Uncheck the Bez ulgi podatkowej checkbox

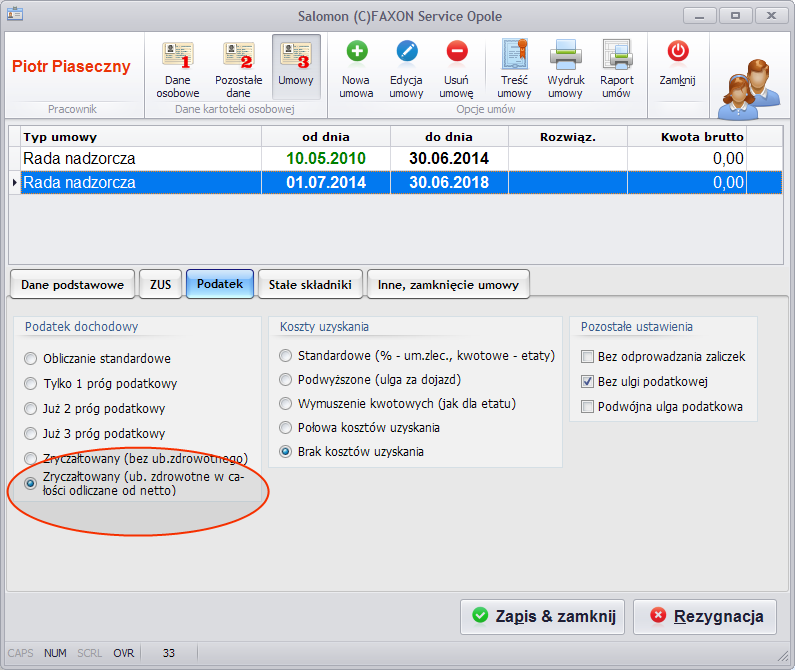pos(587,381)
